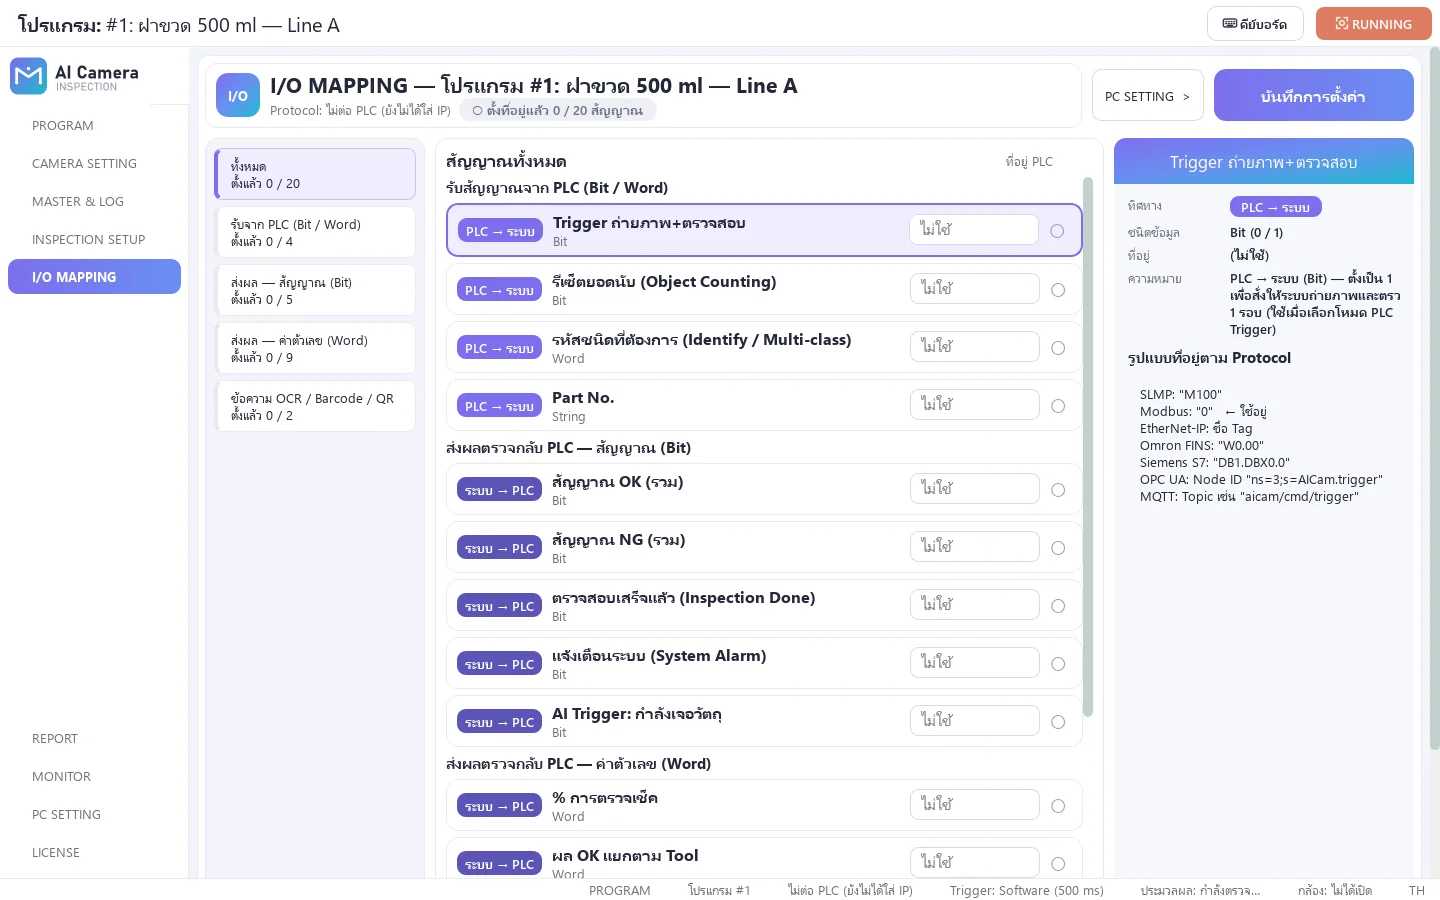This screenshot has height=900, width=1440.
Task: Filter by รับจาก PLC (Bit / Word)
Action: (315, 232)
